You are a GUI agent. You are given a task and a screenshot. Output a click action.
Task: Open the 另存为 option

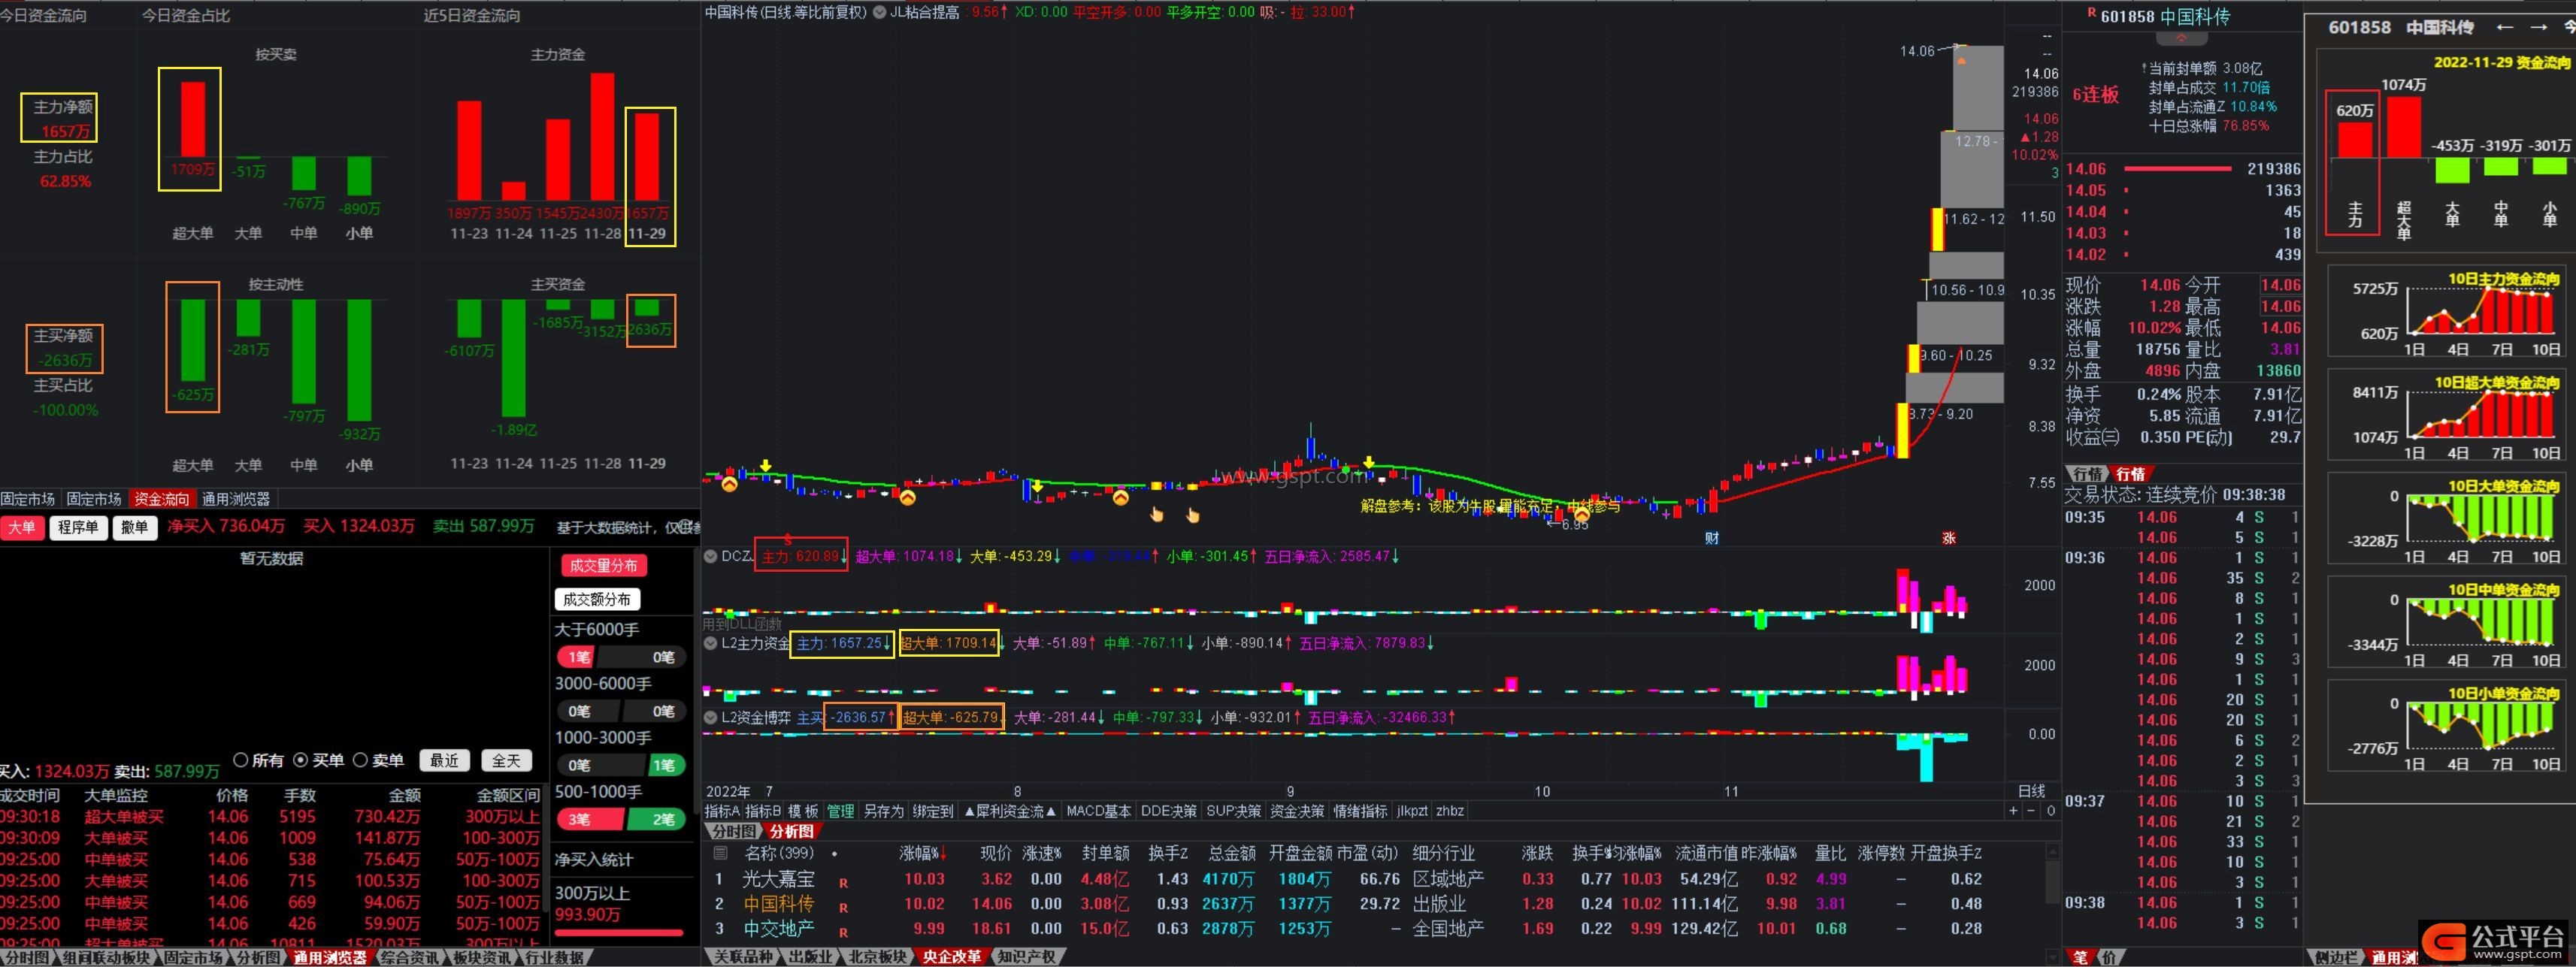click(883, 811)
